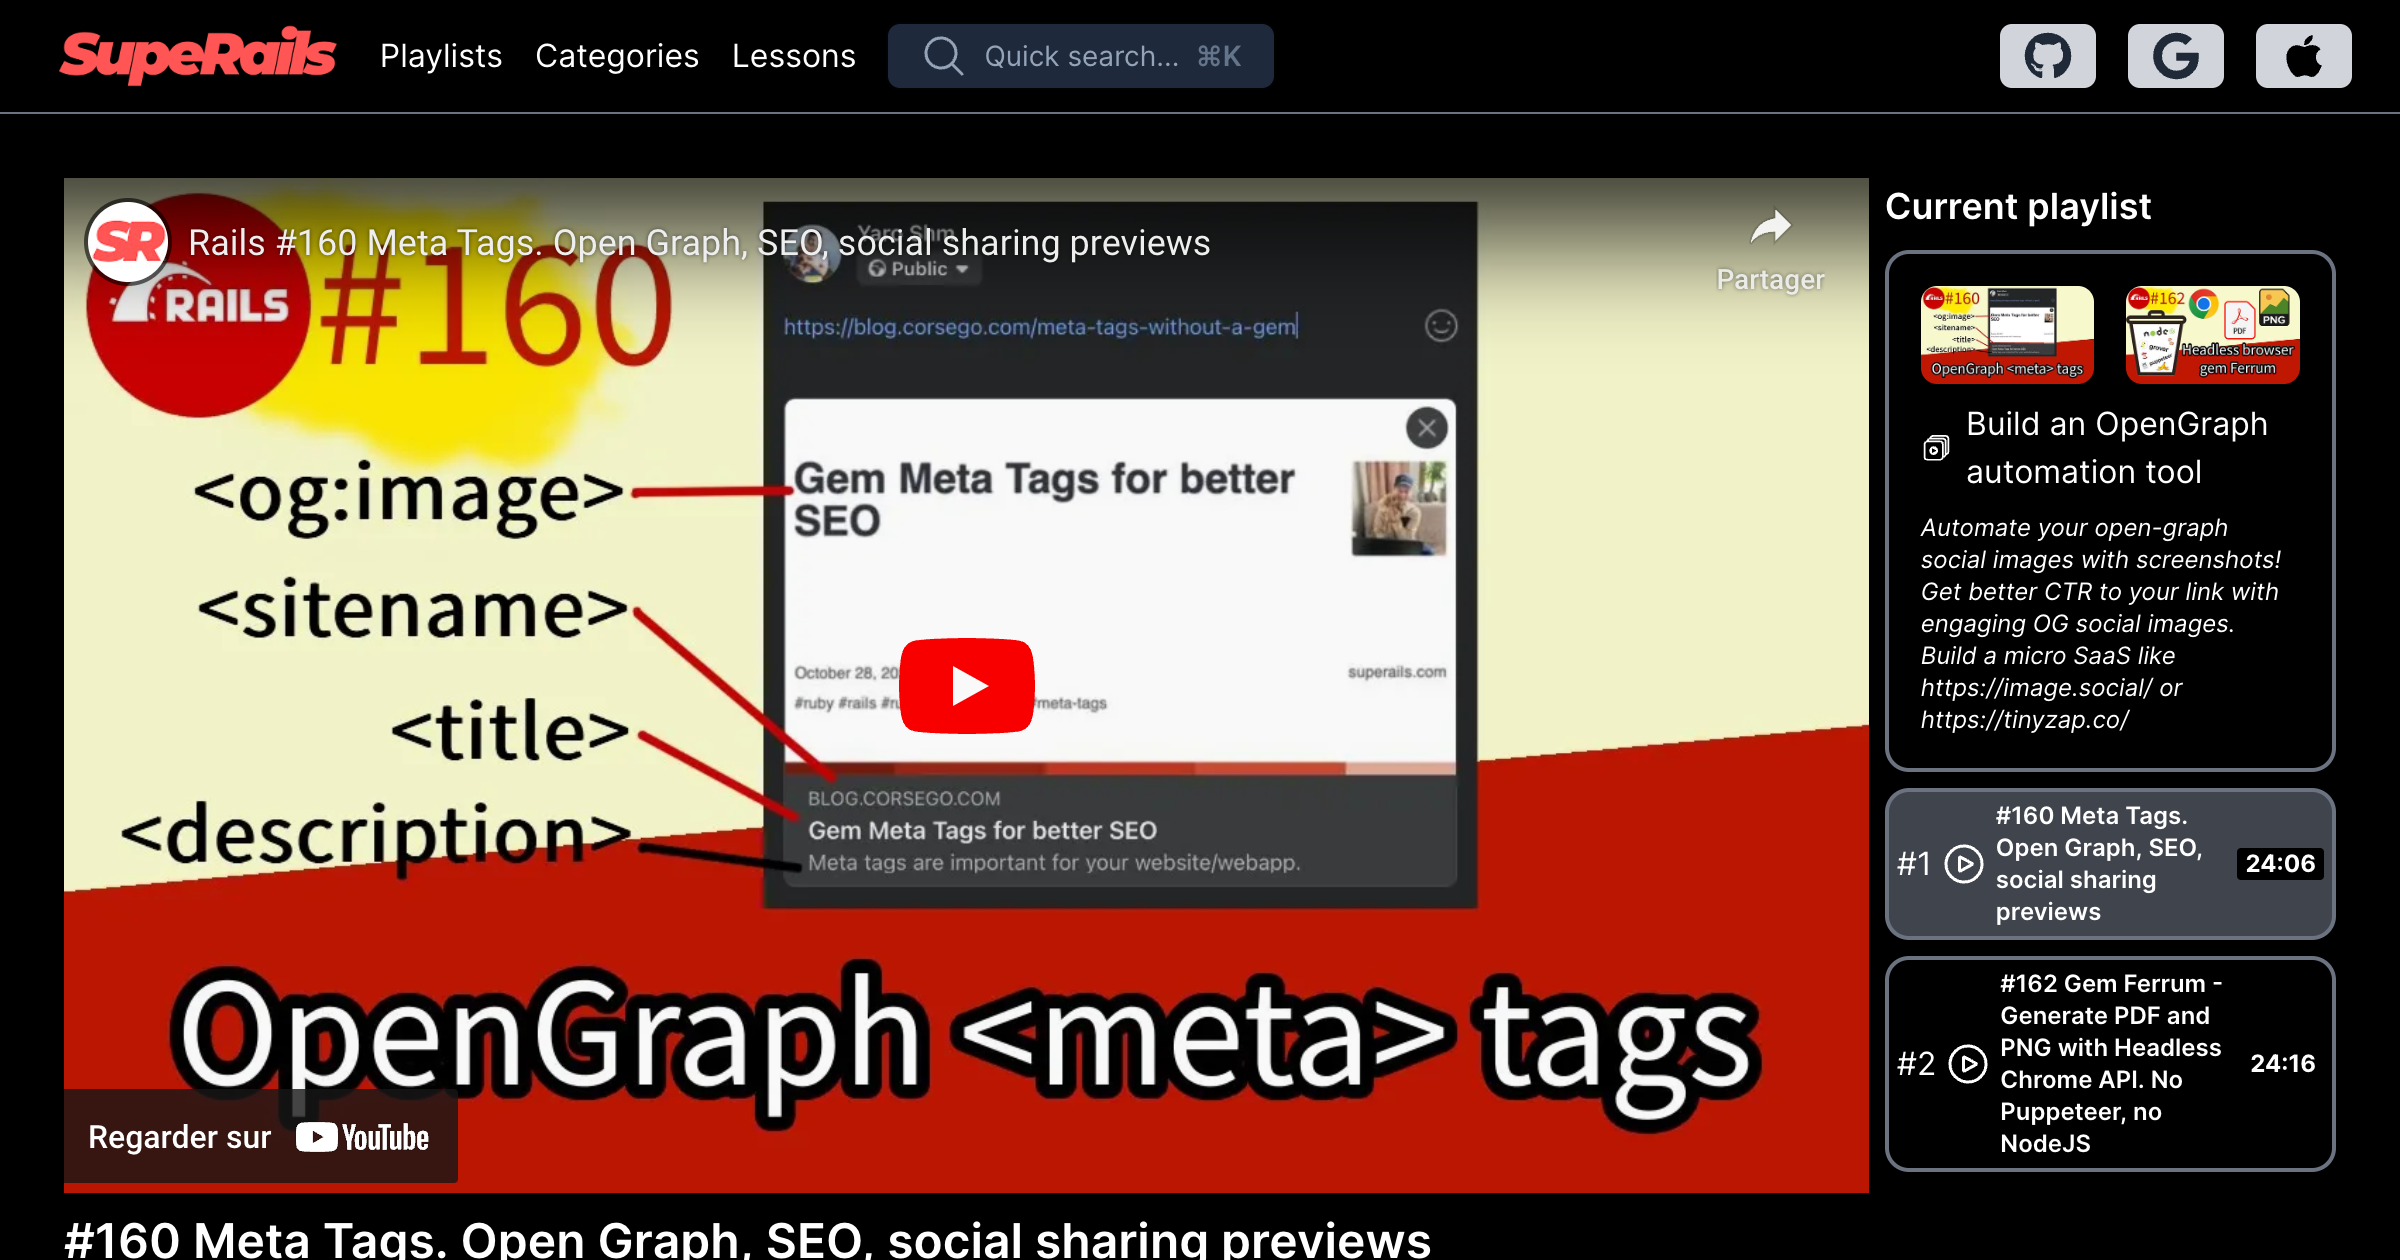The image size is (2400, 1260).
Task: Click the Partager share arrow icon
Action: click(x=1770, y=228)
